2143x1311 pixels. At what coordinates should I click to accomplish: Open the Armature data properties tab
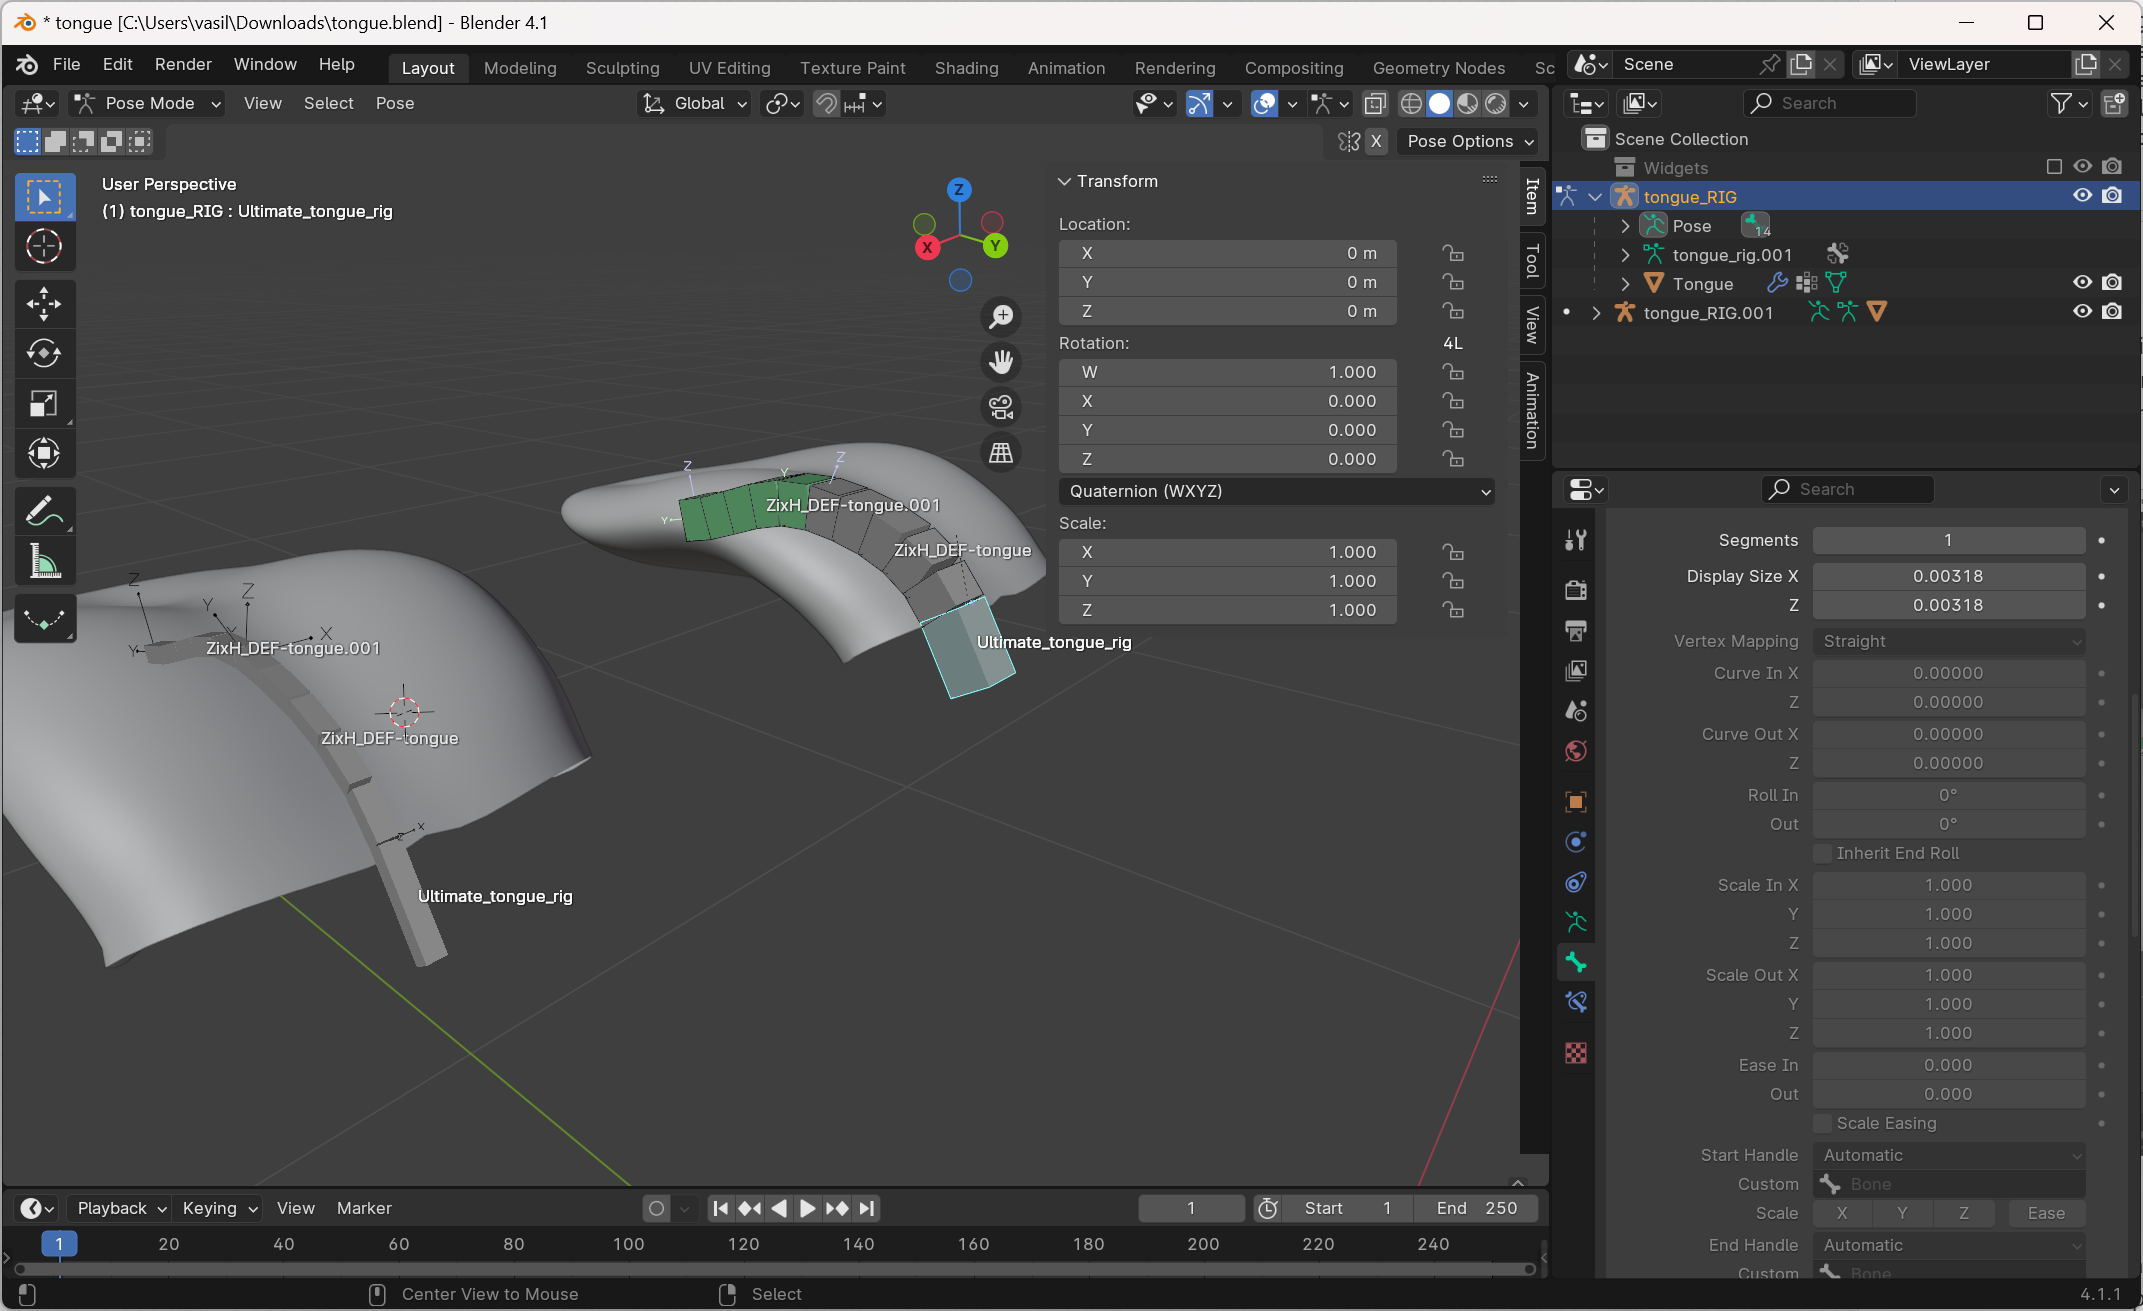pos(1576,922)
